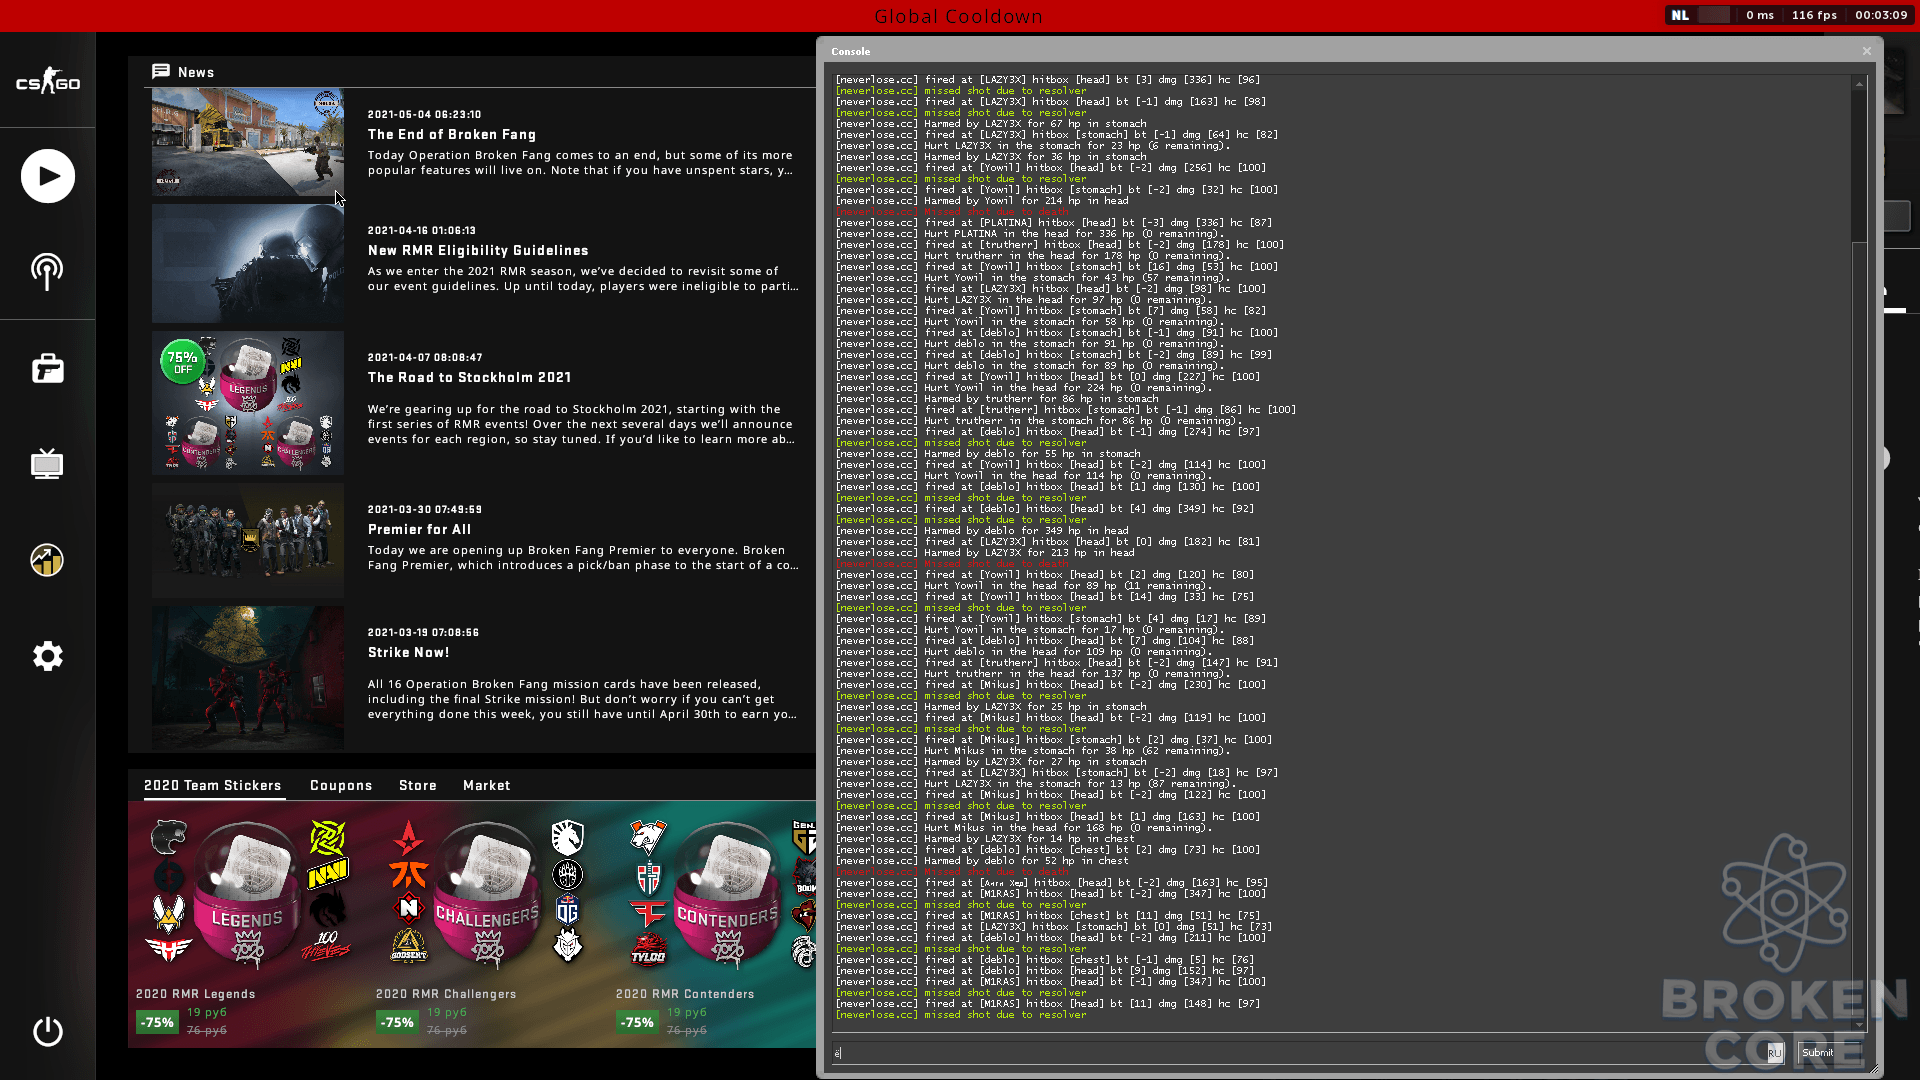Open the Premier for All article
This screenshot has width=1920, height=1080.
click(x=419, y=529)
